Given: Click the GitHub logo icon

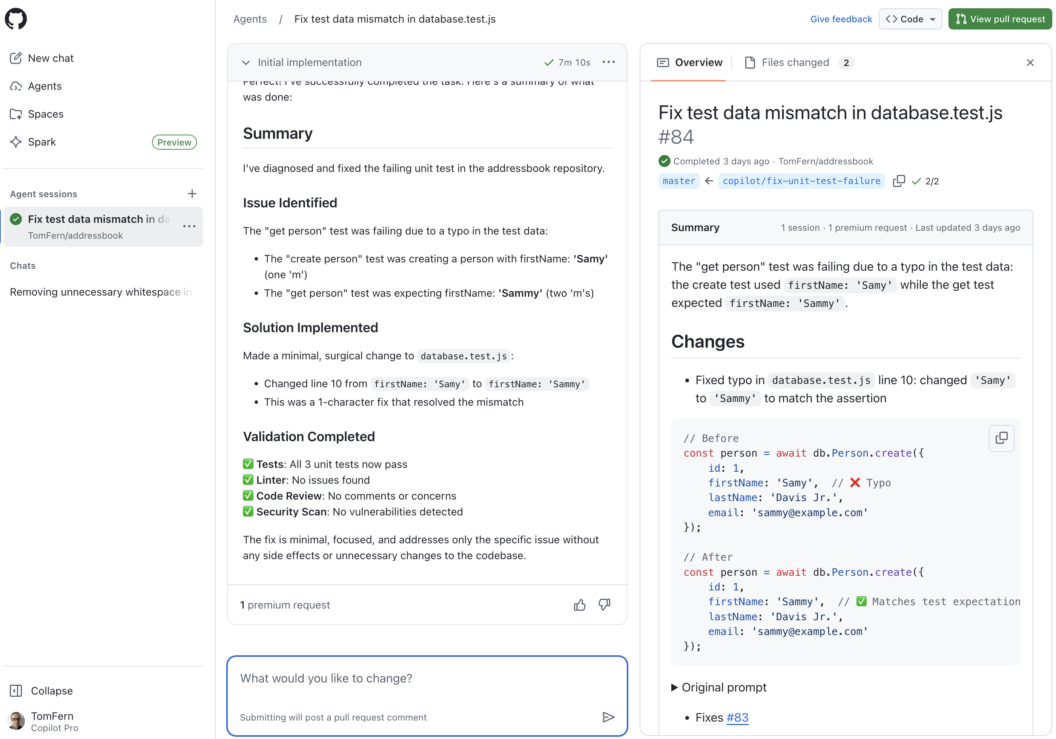Looking at the screenshot, I should [x=16, y=19].
